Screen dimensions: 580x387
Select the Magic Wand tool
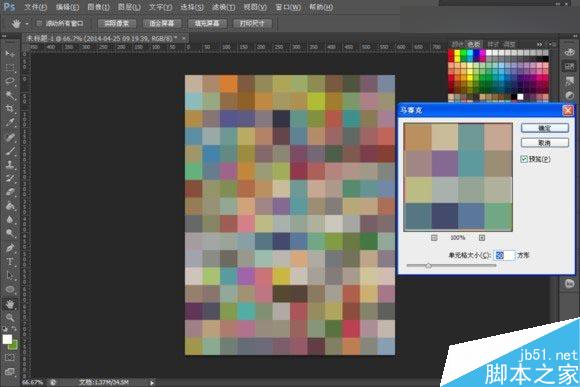(x=10, y=95)
